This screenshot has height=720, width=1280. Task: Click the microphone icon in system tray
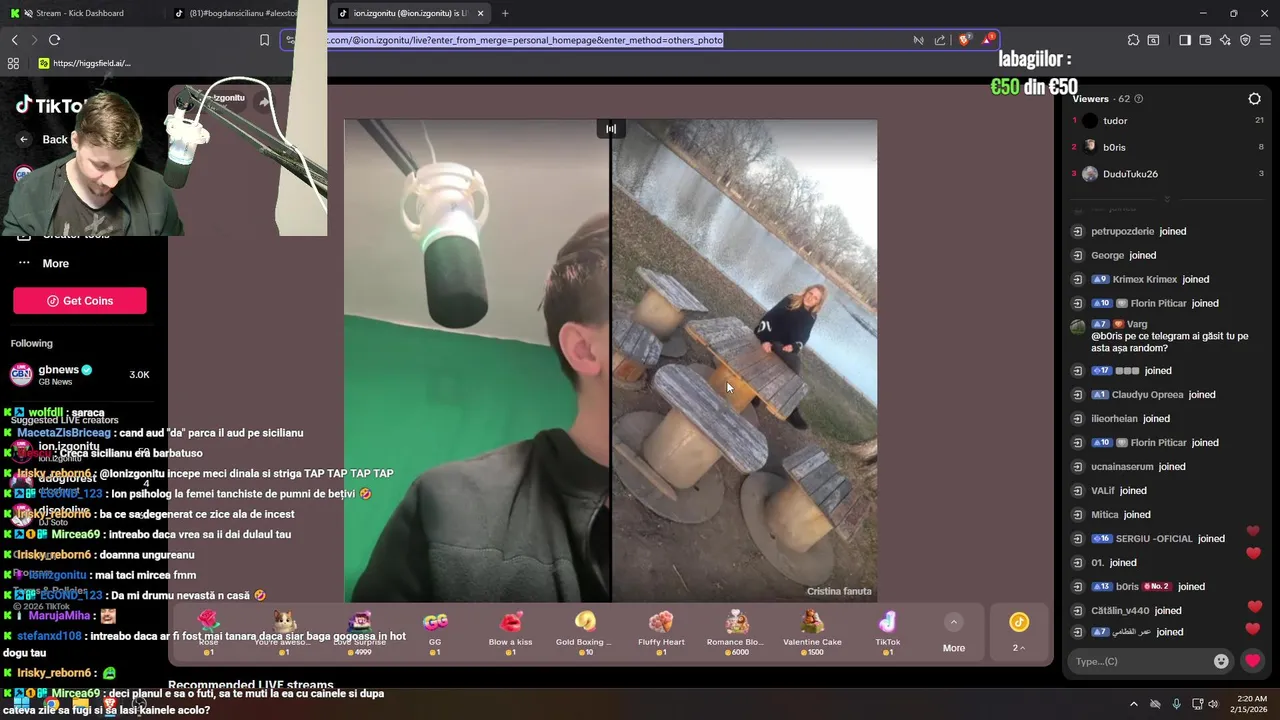click(x=1176, y=704)
